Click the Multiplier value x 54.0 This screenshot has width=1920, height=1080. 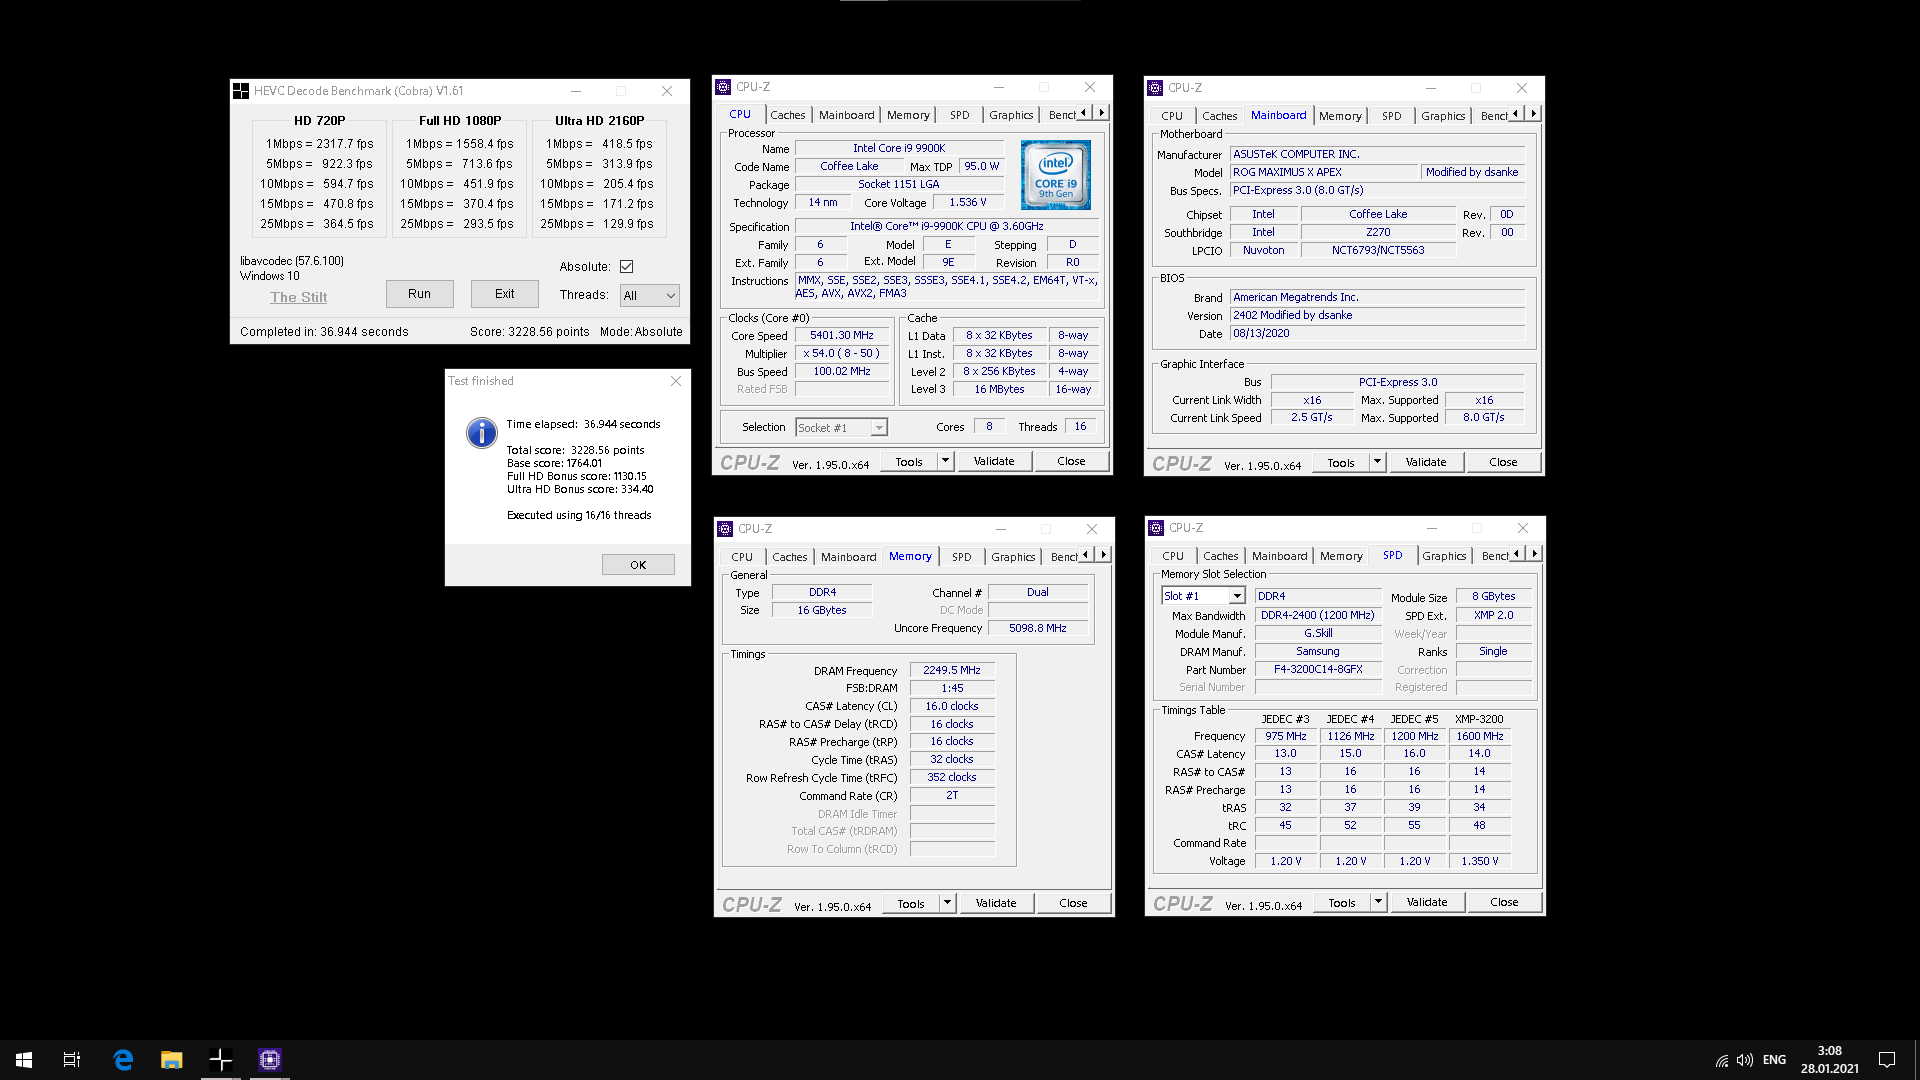coord(842,354)
